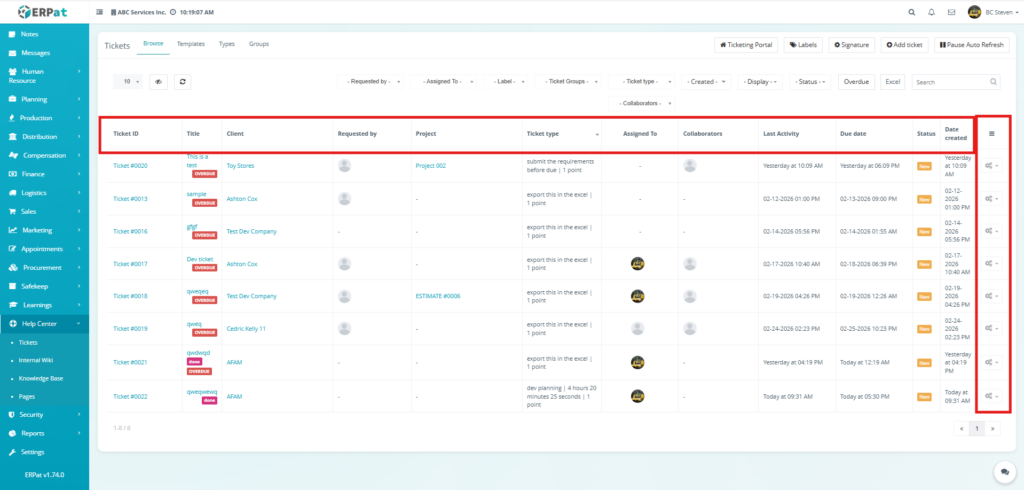Click the Add ticket button
1024x490 pixels.
[904, 45]
